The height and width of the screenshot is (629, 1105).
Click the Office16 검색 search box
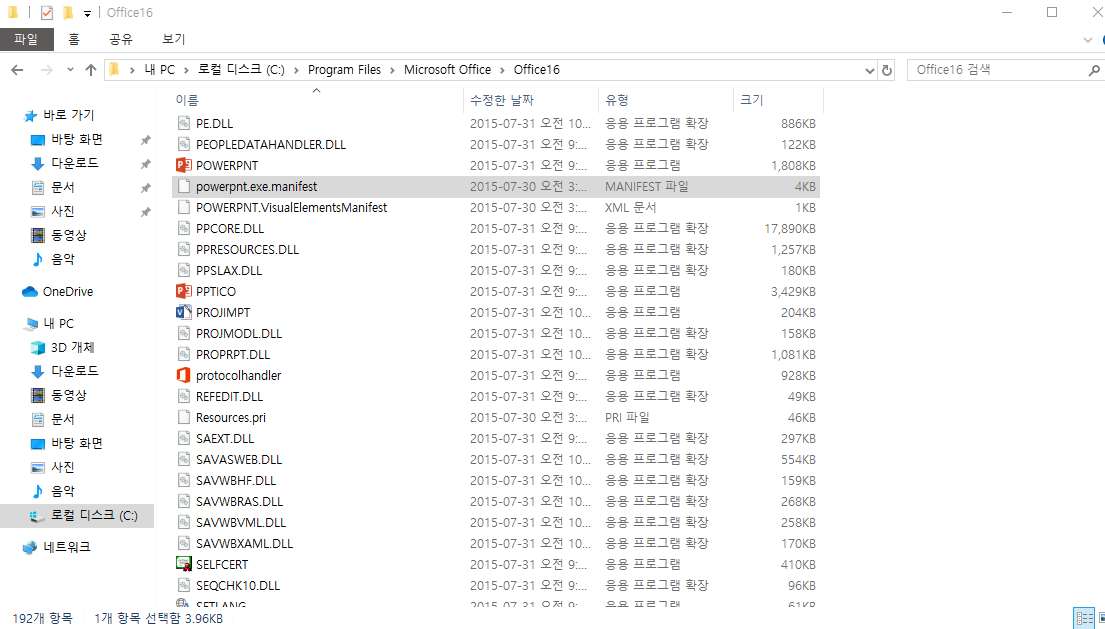point(997,70)
